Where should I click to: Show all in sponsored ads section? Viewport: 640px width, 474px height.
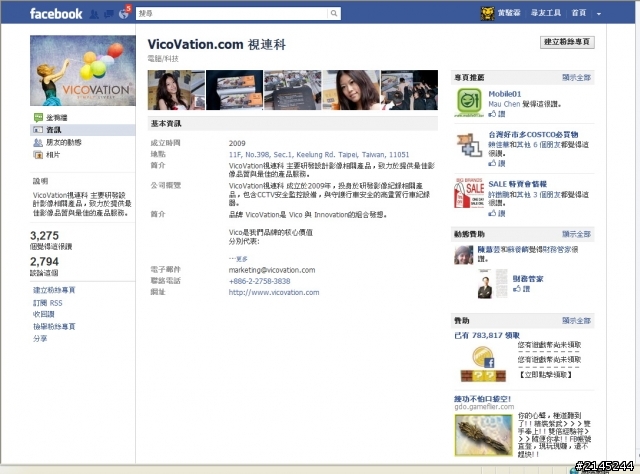576,320
